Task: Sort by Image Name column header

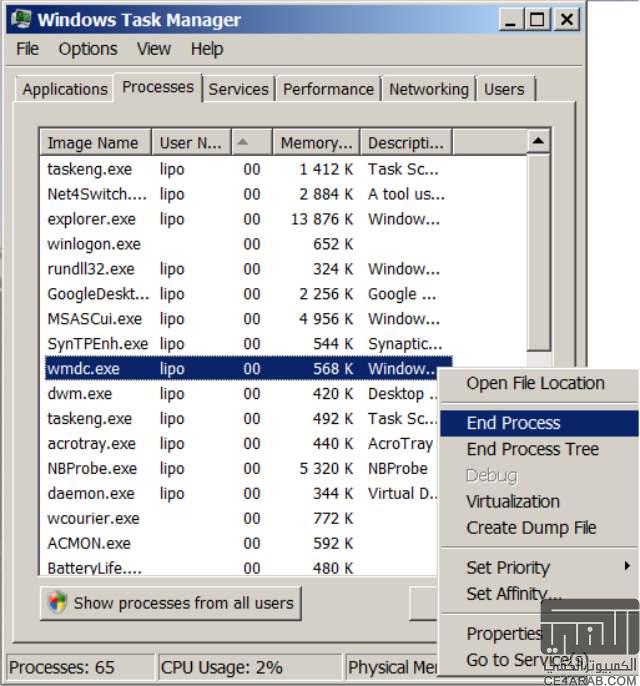Action: pyautogui.click(x=95, y=143)
